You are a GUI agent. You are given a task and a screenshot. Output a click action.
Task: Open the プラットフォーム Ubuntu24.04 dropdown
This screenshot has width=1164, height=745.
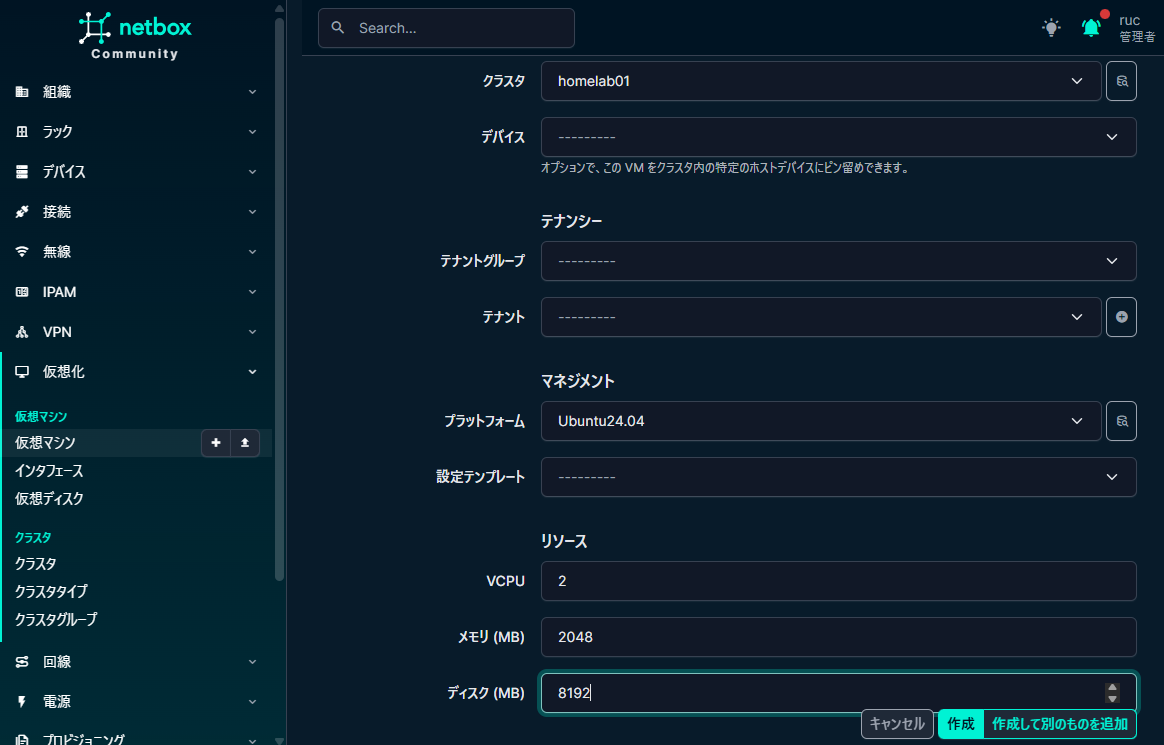(x=821, y=421)
